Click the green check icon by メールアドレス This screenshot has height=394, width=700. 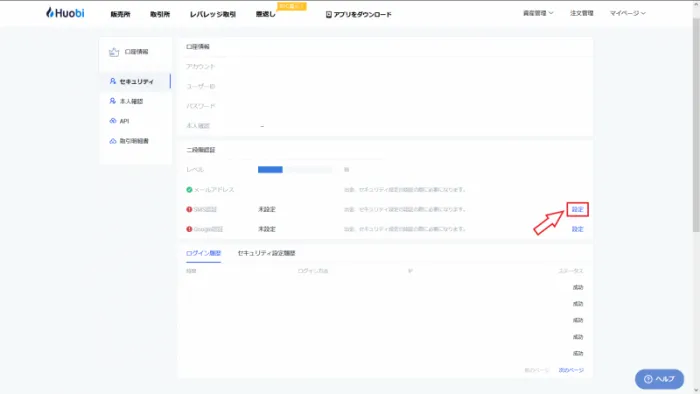click(x=189, y=190)
